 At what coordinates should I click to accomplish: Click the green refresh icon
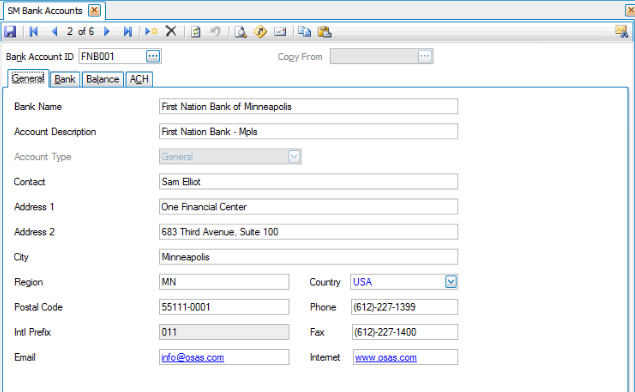[x=196, y=32]
